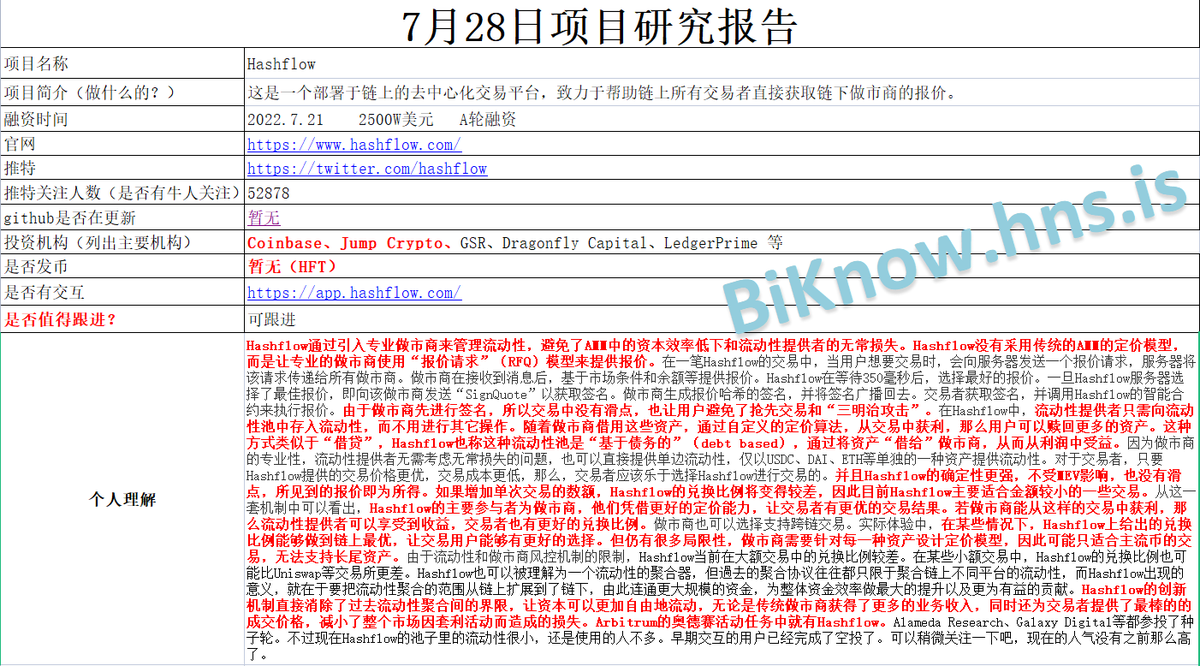Image resolution: width=1200 pixels, height=666 pixels.
Task: Select Coinbase in the investor list
Action: click(x=280, y=242)
